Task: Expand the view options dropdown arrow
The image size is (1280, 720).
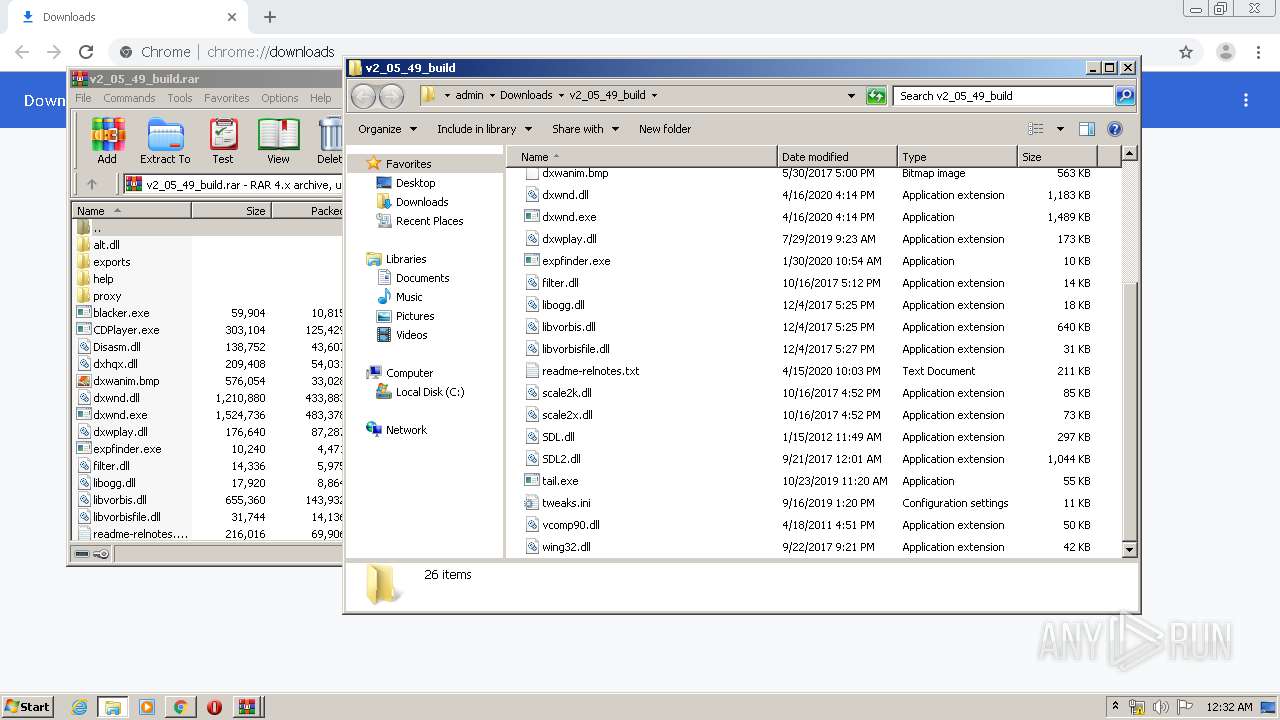Action: click(1060, 129)
